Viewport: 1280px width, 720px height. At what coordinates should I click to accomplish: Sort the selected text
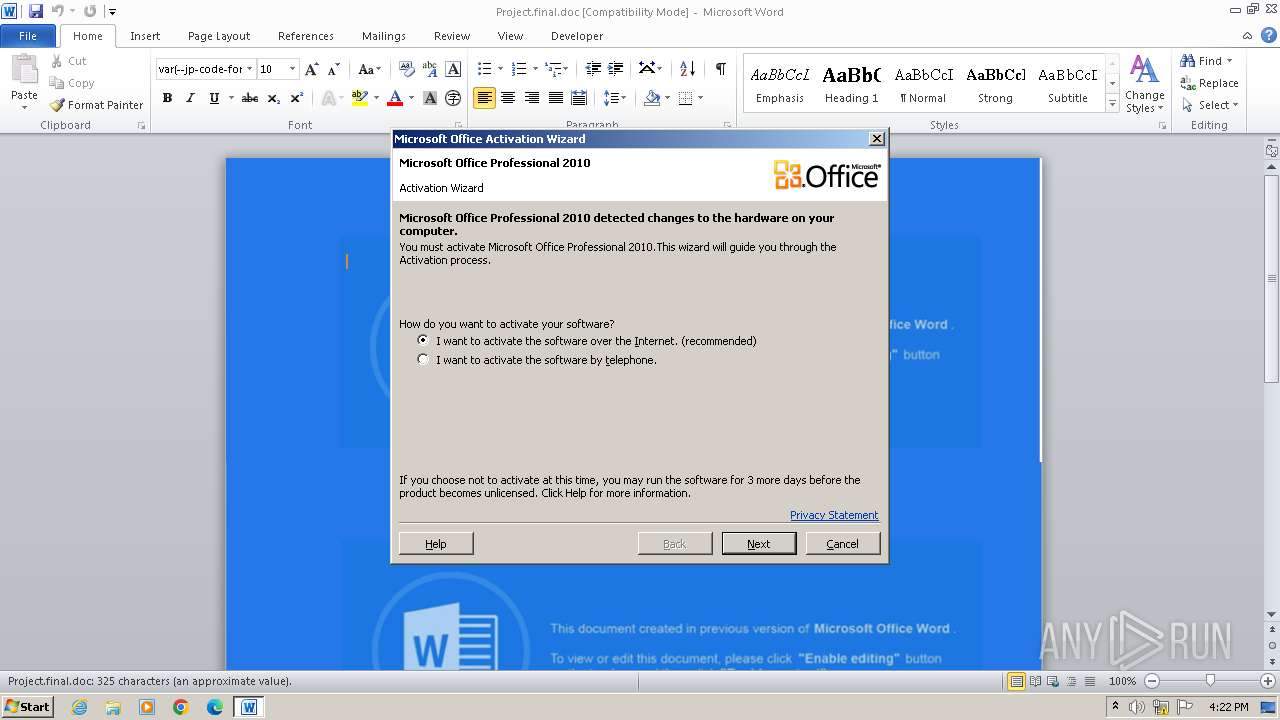(x=687, y=69)
